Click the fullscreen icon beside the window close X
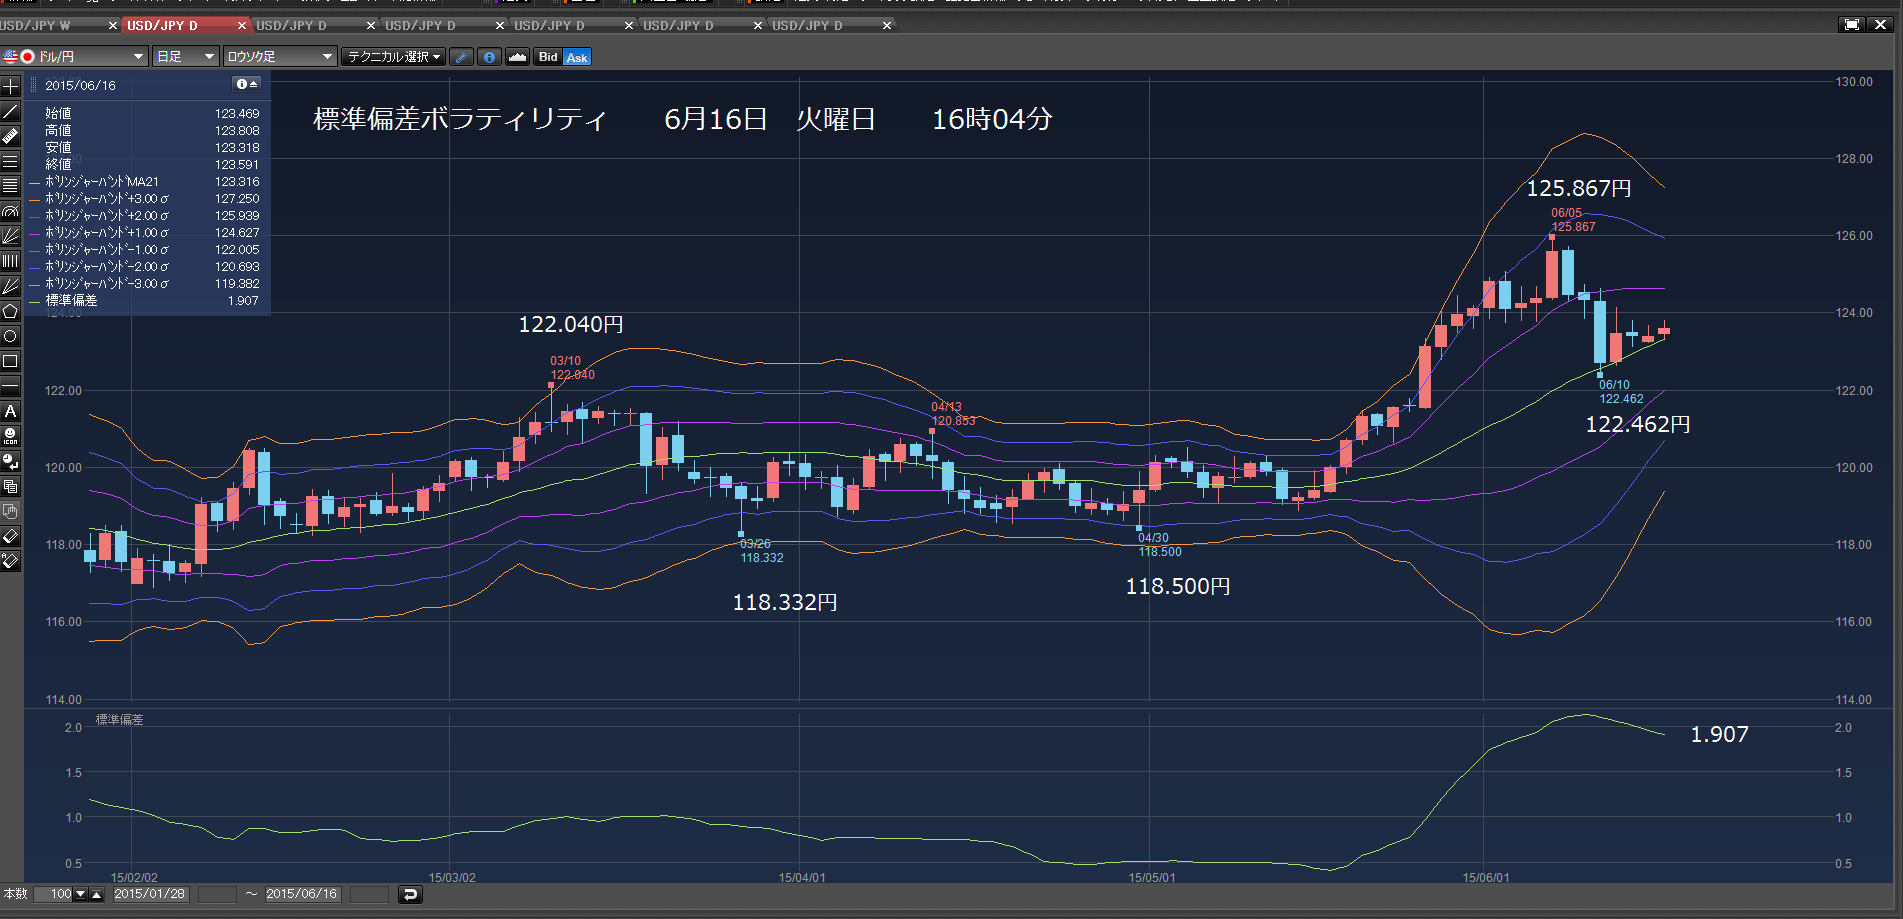 click(x=1852, y=24)
